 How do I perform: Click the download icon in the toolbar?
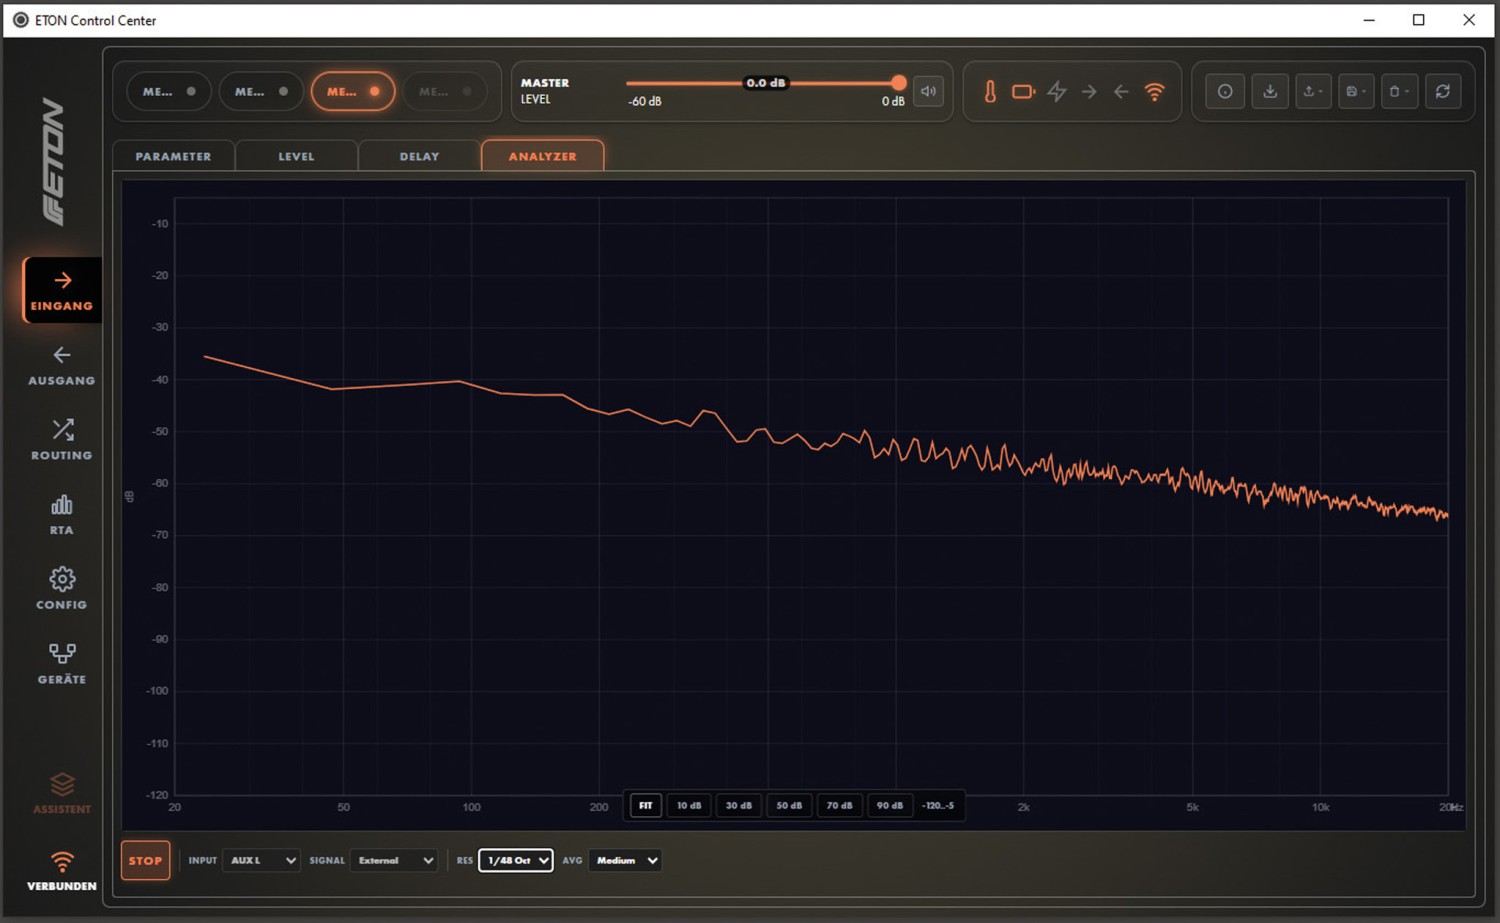(x=1270, y=91)
